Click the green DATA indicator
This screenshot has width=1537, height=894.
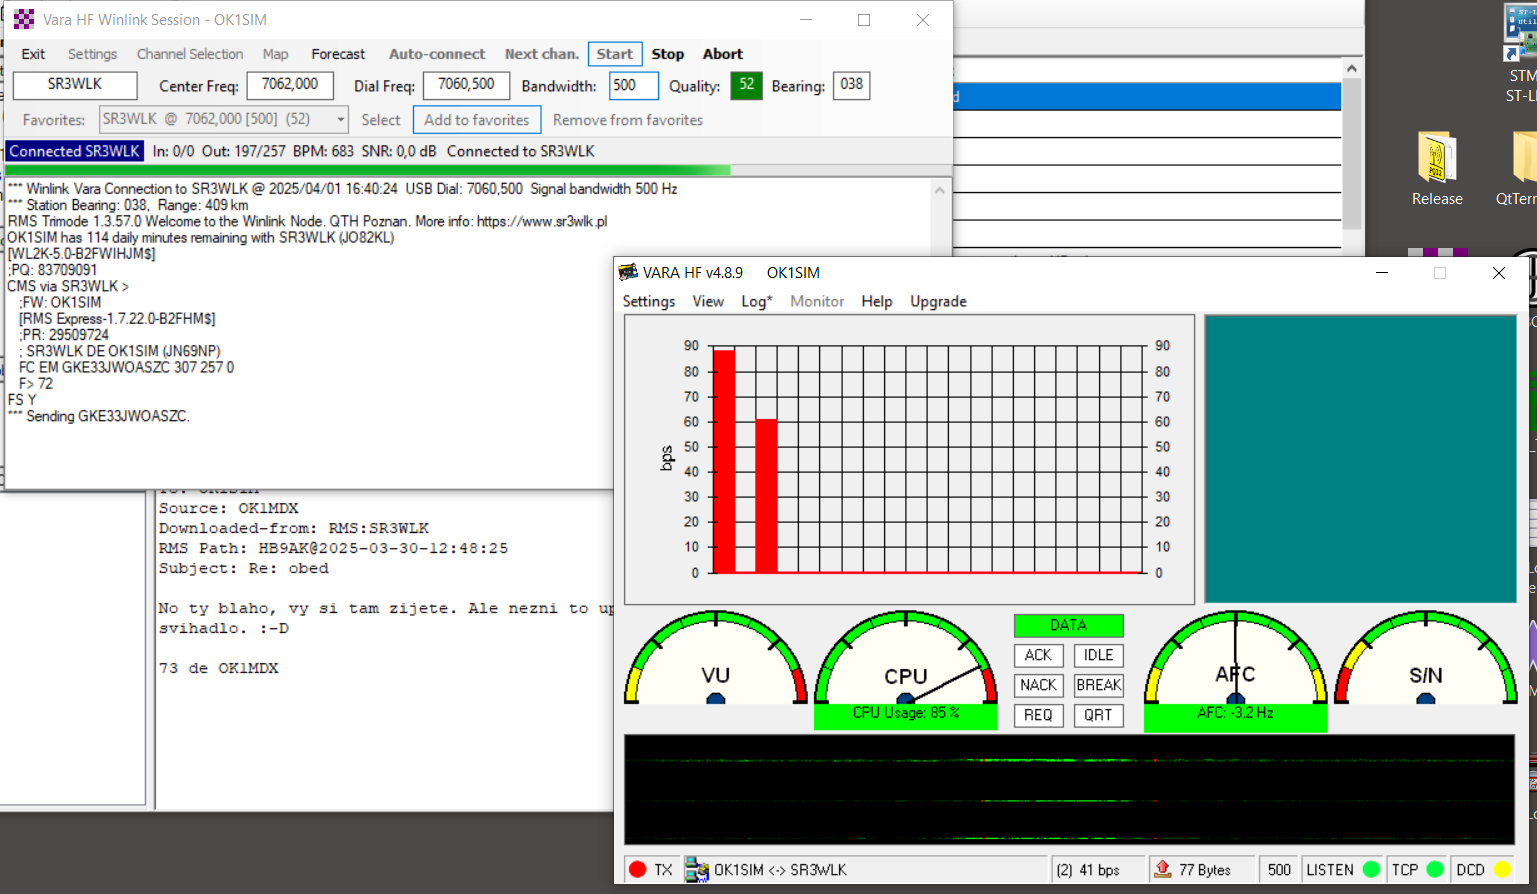pos(1069,625)
